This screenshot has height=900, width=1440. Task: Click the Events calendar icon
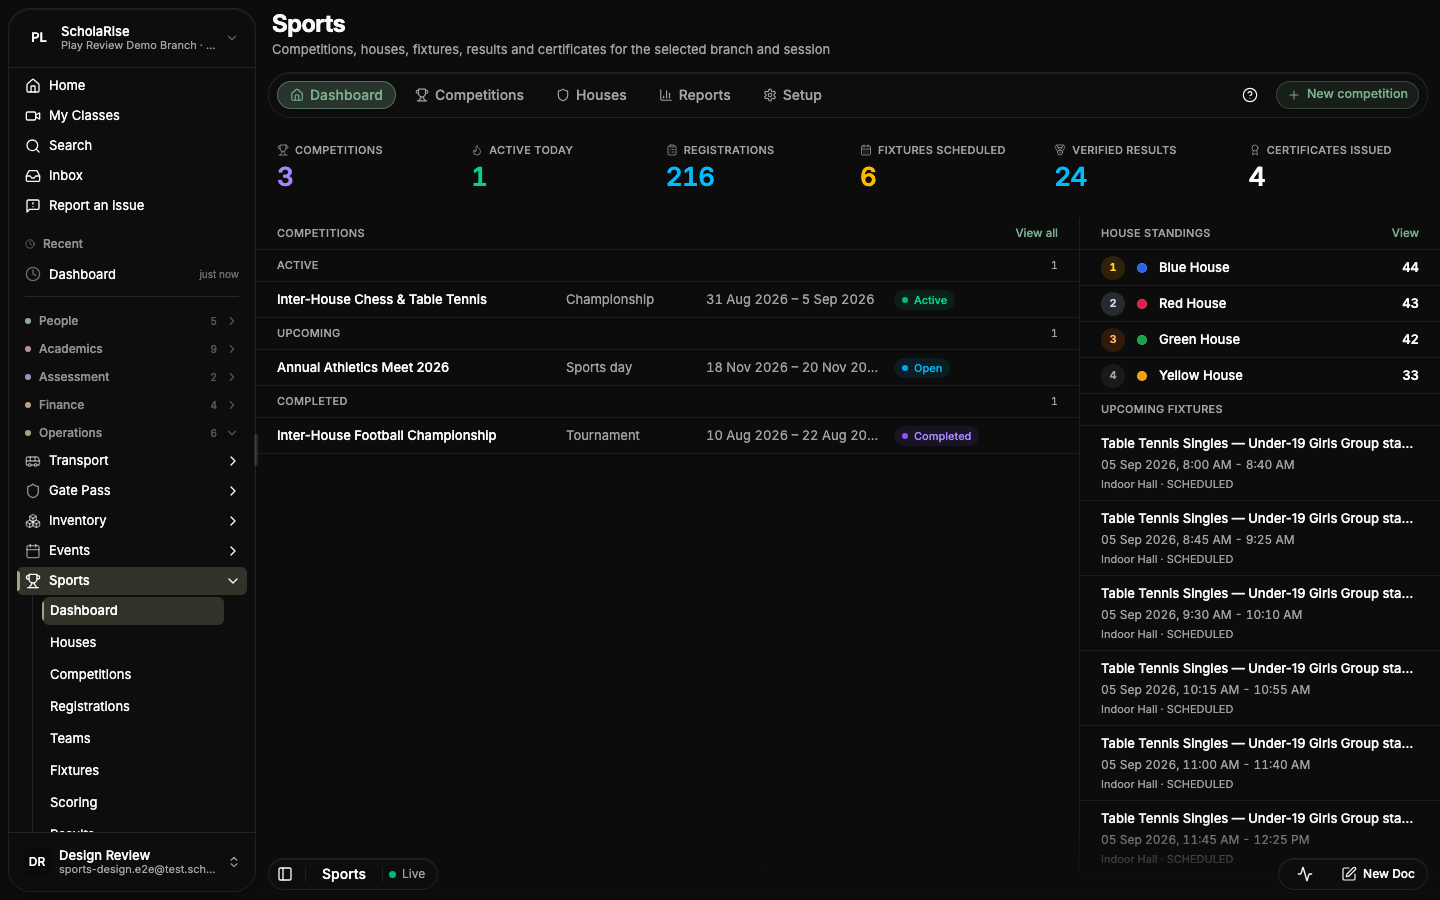[x=33, y=550]
